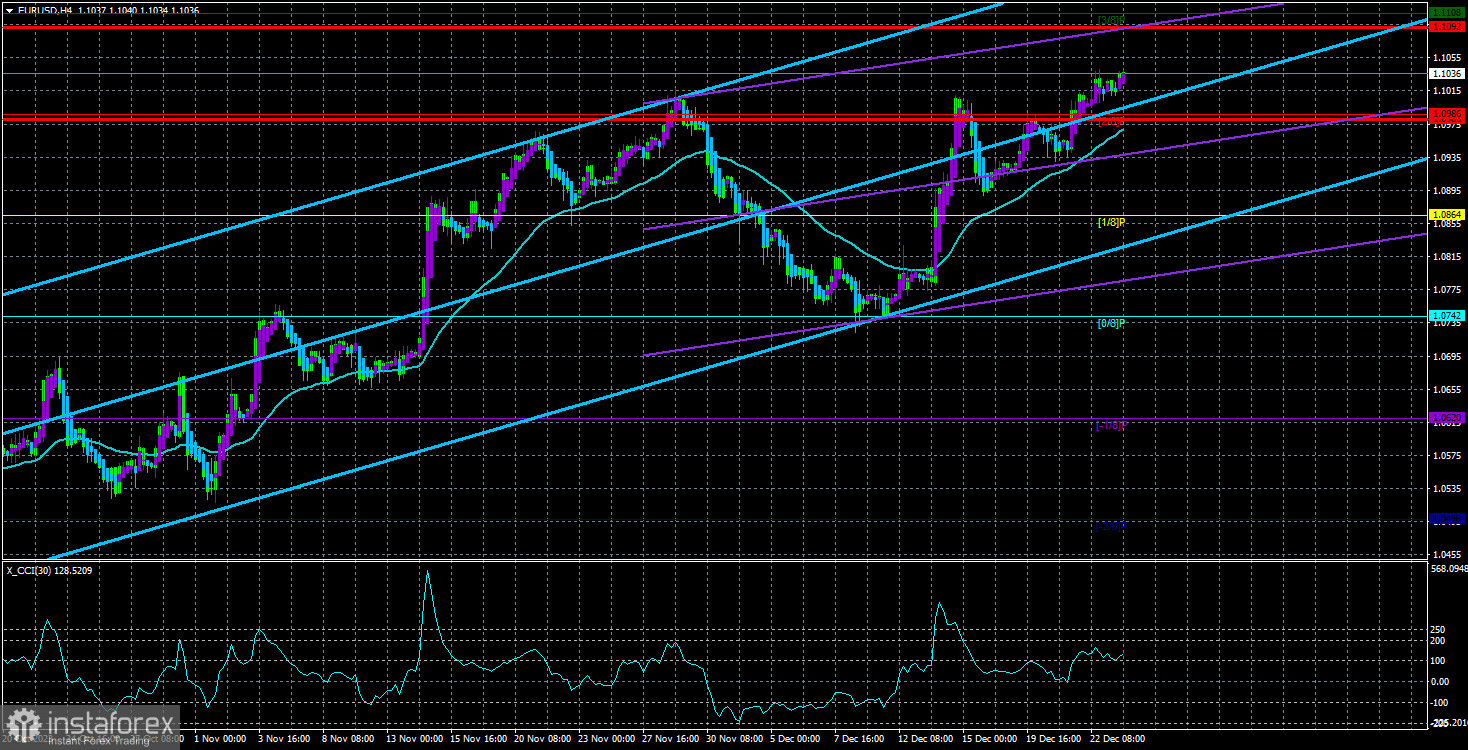The image size is (1468, 750).
Task: Click the 1.0935 price scale value
Action: pyautogui.click(x=1446, y=158)
